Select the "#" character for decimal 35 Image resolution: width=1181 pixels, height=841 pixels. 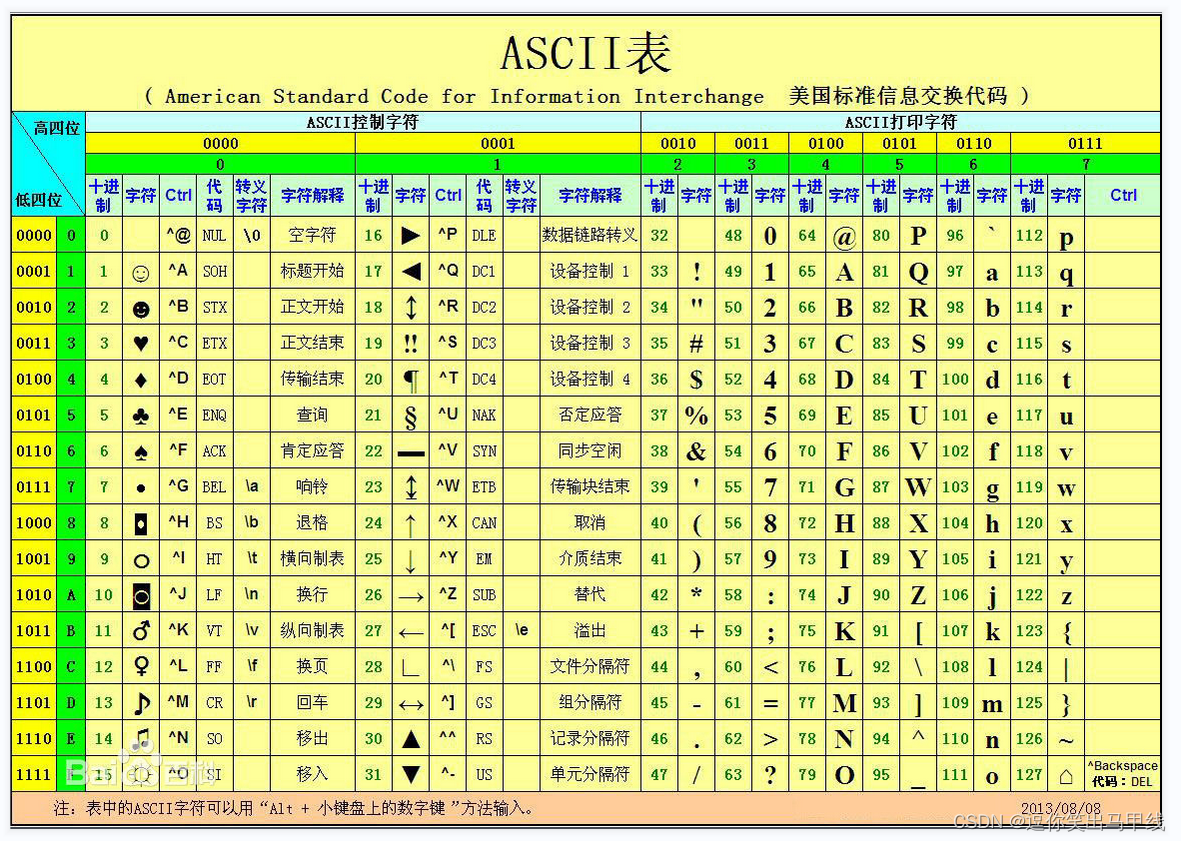[696, 344]
